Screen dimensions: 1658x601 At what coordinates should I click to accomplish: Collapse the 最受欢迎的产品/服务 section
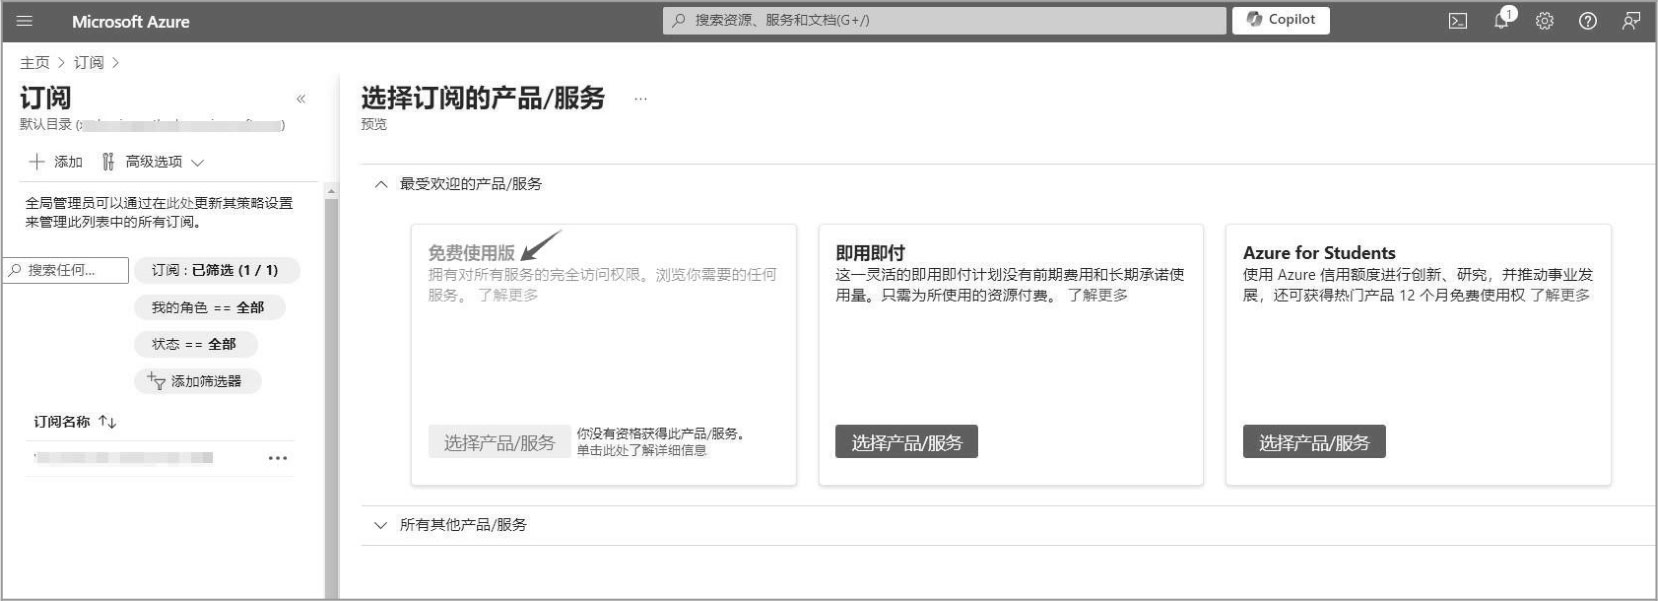pyautogui.click(x=381, y=184)
